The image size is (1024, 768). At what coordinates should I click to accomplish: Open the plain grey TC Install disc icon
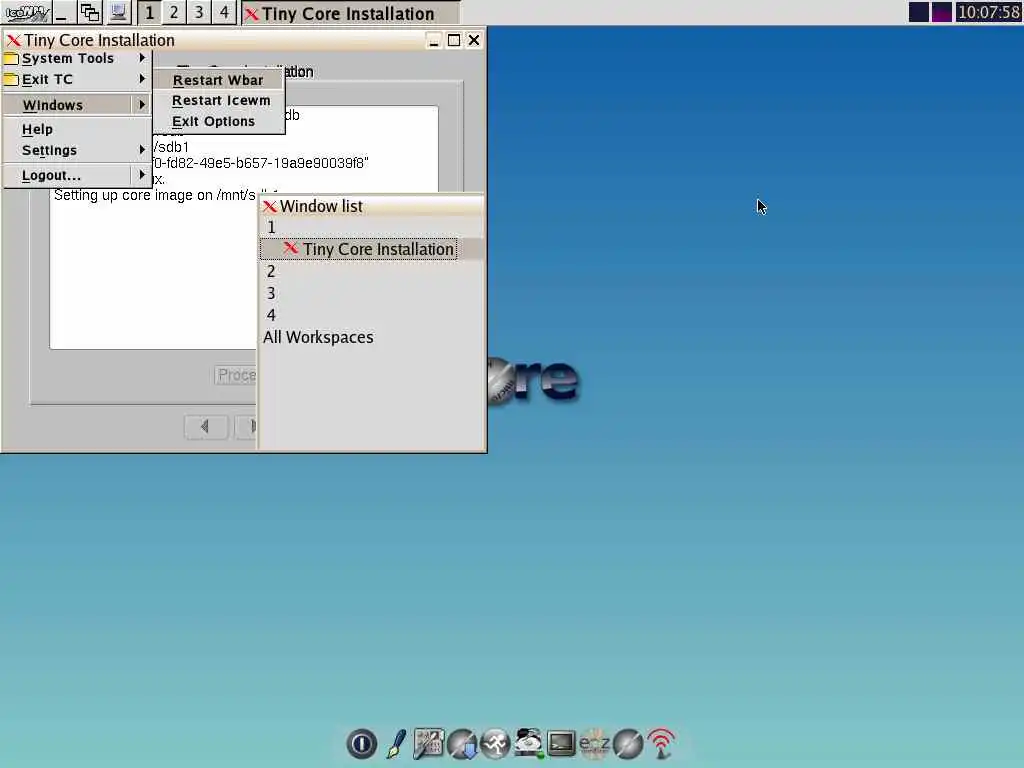pos(628,744)
